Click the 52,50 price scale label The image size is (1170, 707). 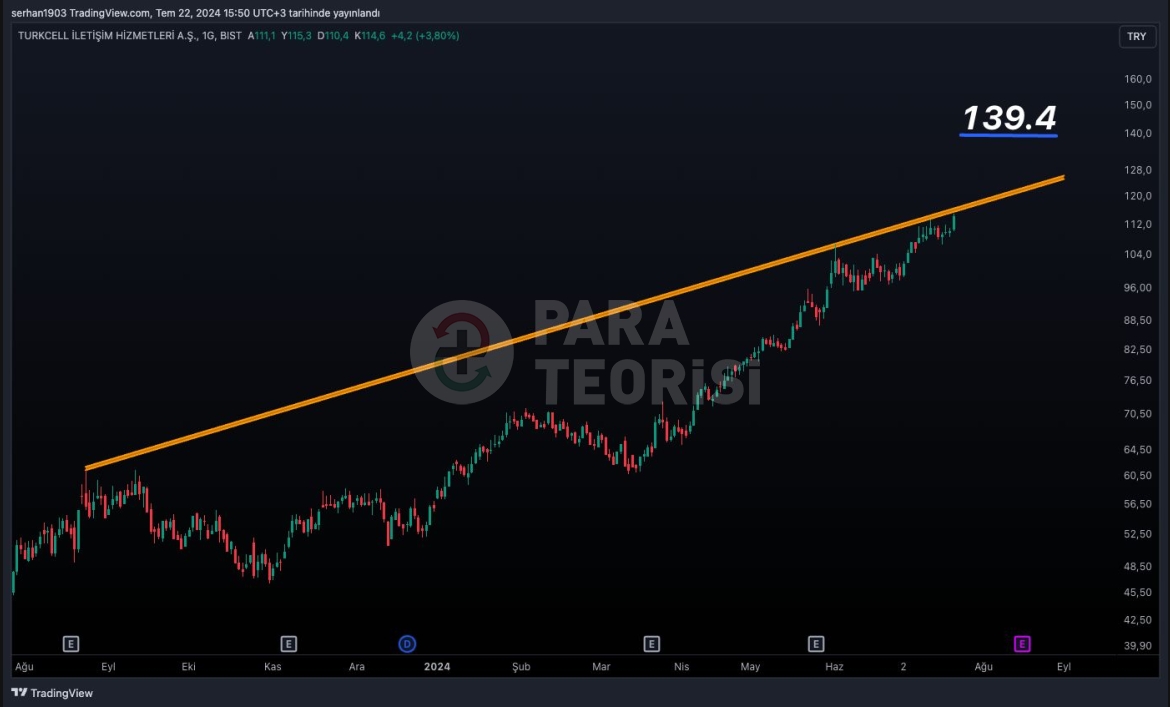click(1138, 535)
